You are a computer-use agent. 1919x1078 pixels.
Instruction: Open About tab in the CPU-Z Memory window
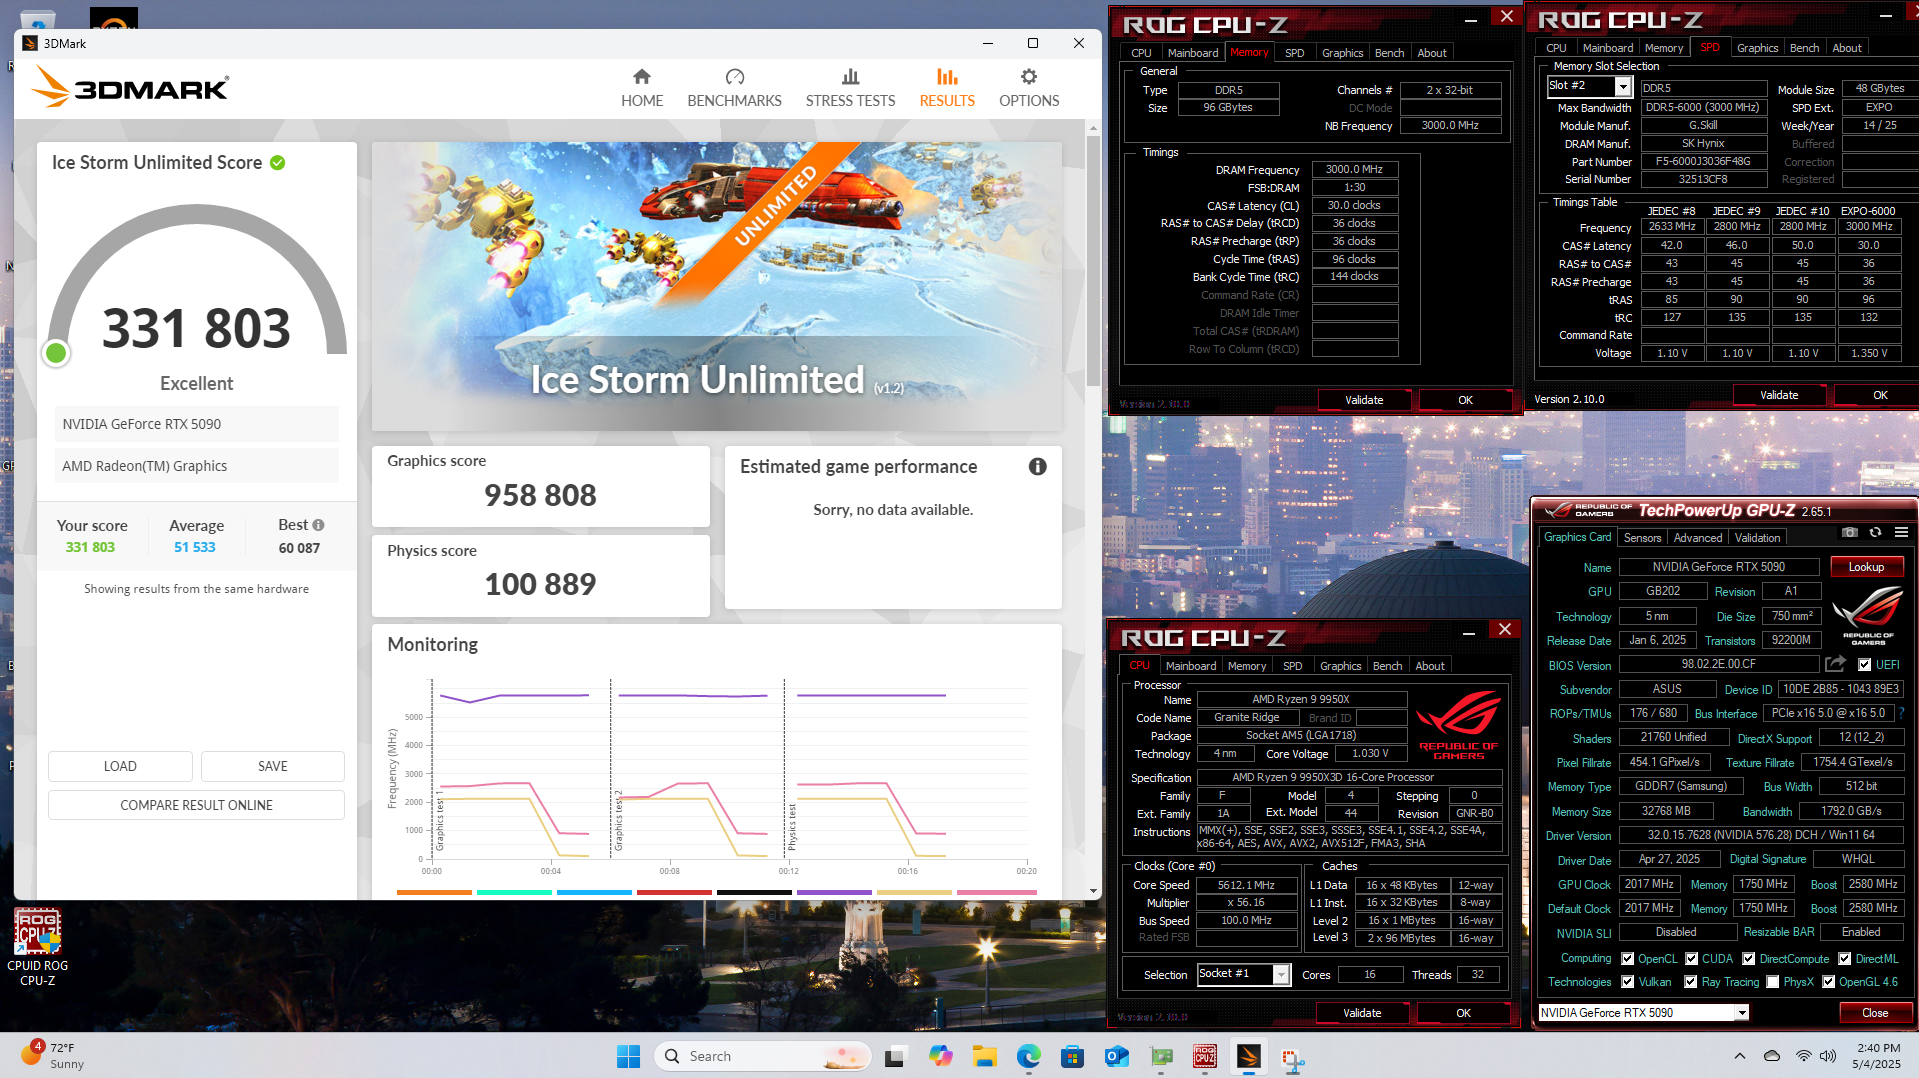(1431, 53)
